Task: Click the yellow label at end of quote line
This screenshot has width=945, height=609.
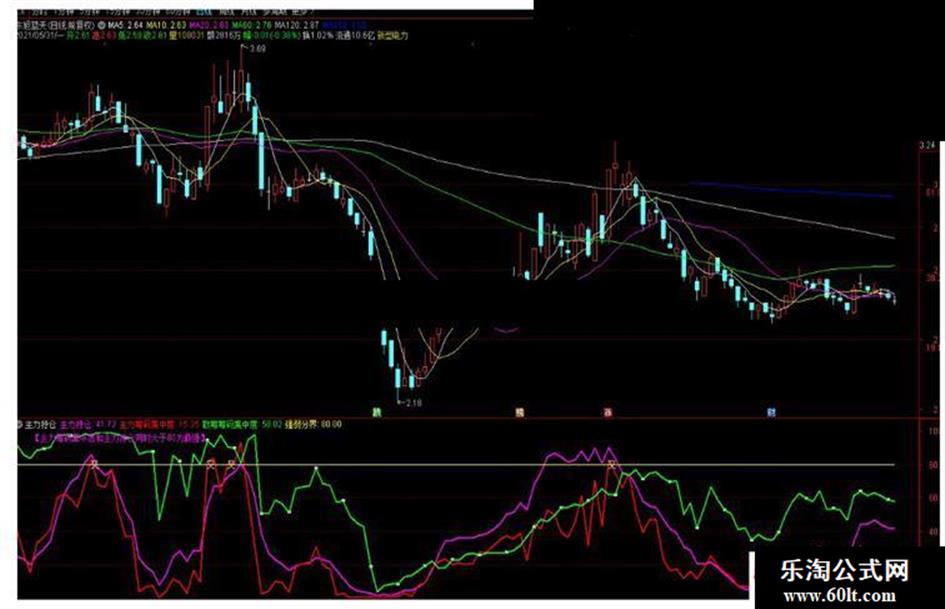Action: tap(392, 36)
